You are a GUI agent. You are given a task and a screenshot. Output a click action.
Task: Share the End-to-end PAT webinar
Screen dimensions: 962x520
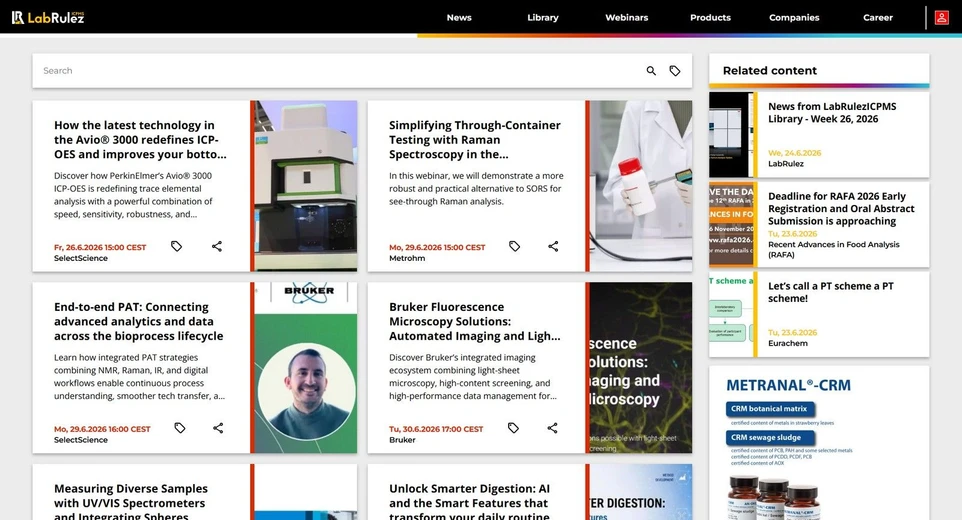pos(218,427)
